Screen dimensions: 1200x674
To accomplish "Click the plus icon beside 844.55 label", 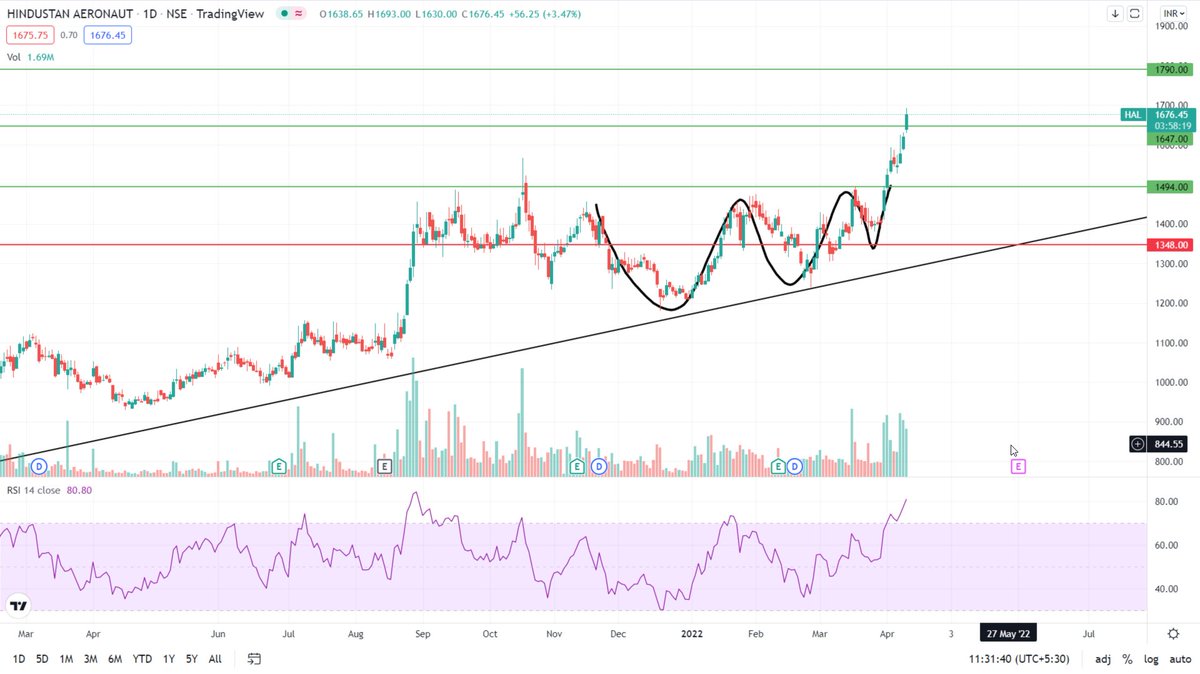I will (x=1138, y=443).
